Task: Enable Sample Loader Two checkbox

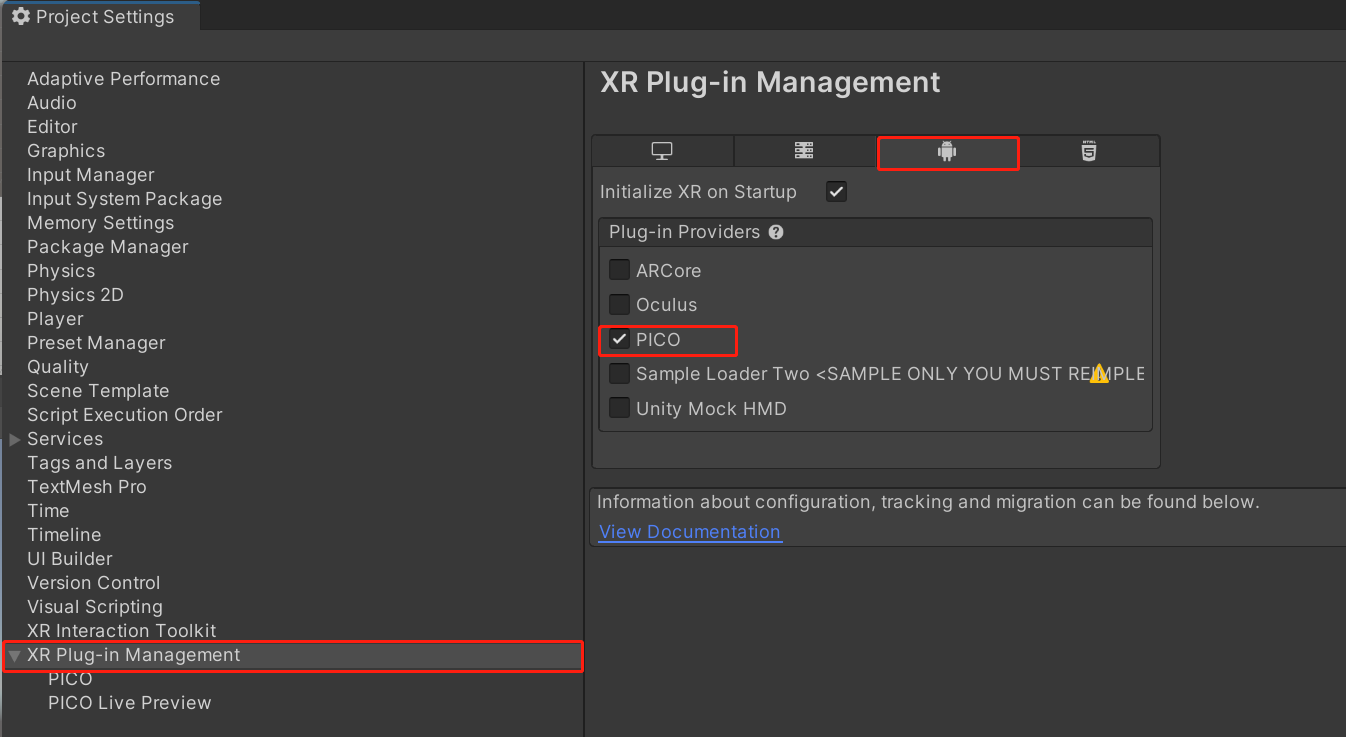Action: pyautogui.click(x=619, y=374)
